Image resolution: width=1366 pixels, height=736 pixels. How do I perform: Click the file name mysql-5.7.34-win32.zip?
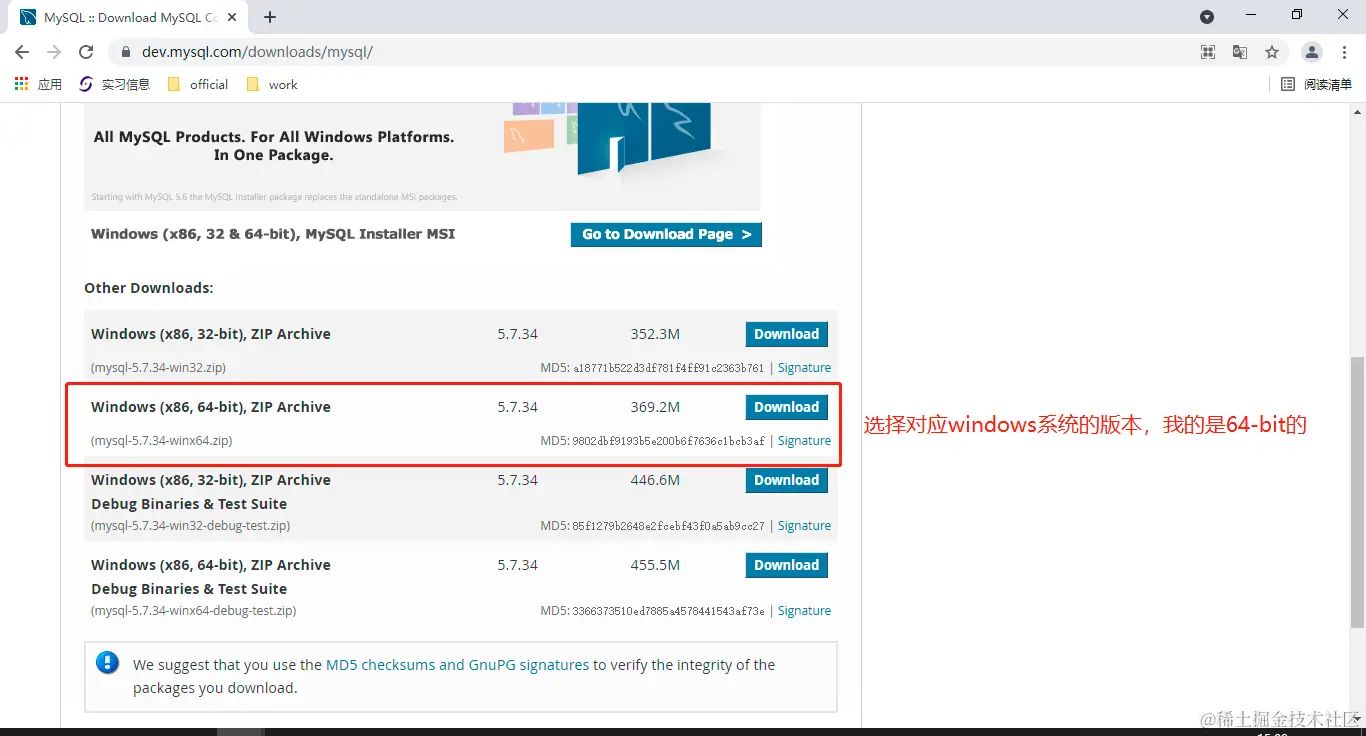click(x=158, y=368)
